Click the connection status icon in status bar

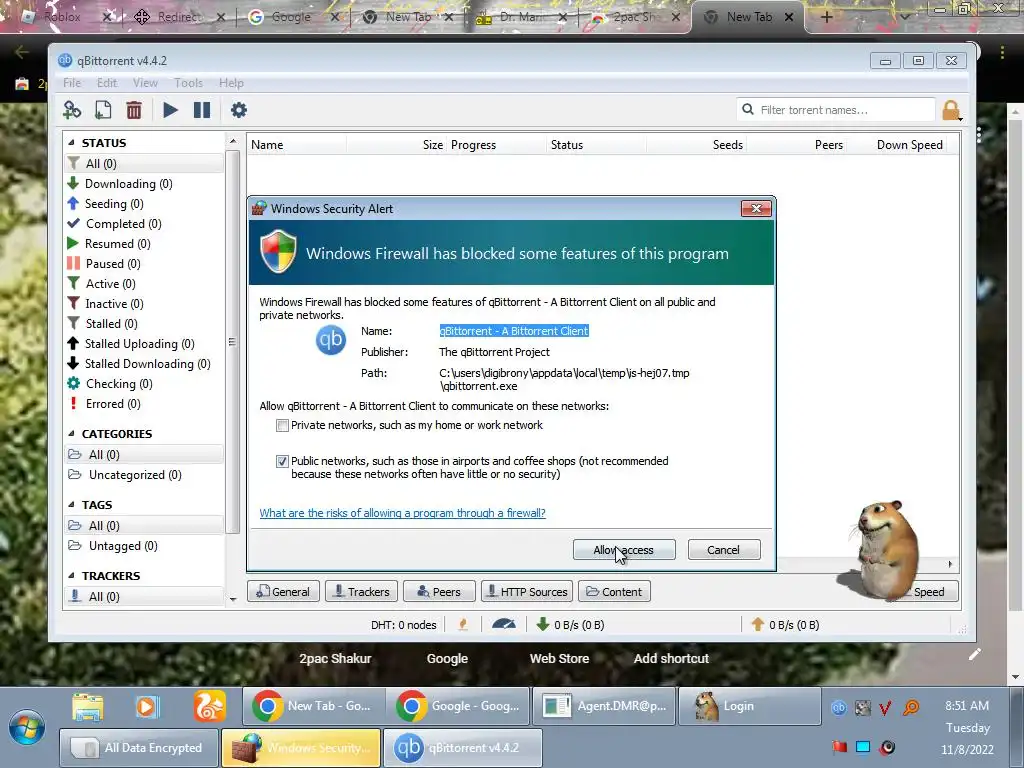click(463, 624)
